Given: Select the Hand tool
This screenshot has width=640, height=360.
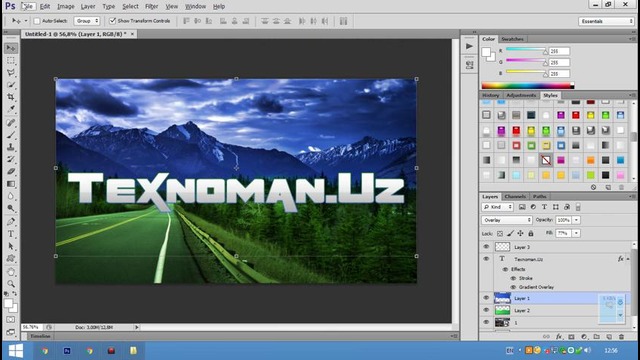Looking at the screenshot, I should 11,272.
